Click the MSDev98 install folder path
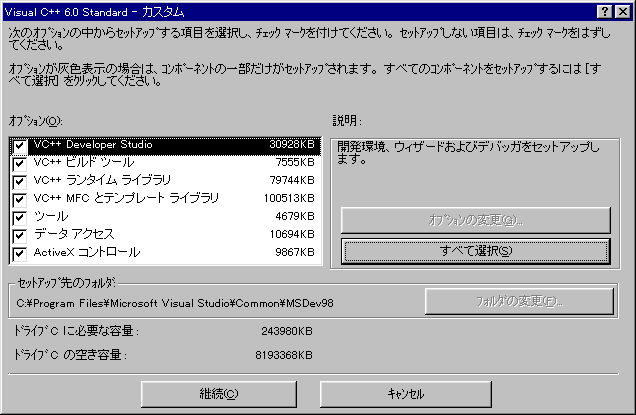The height and width of the screenshot is (415, 636). click(x=175, y=303)
